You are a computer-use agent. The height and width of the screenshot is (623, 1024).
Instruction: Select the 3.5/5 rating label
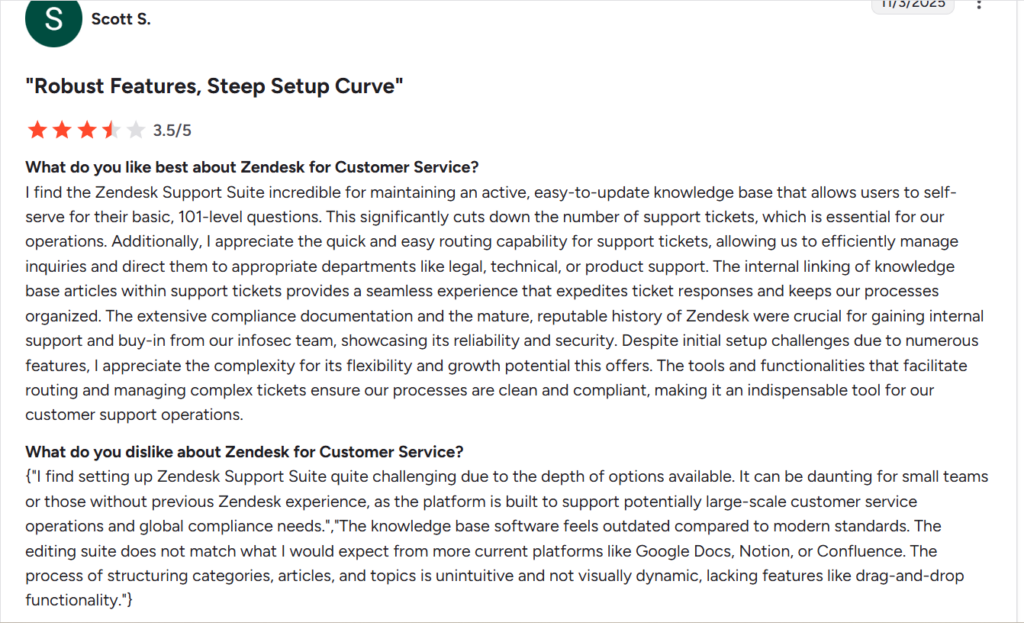(x=170, y=129)
